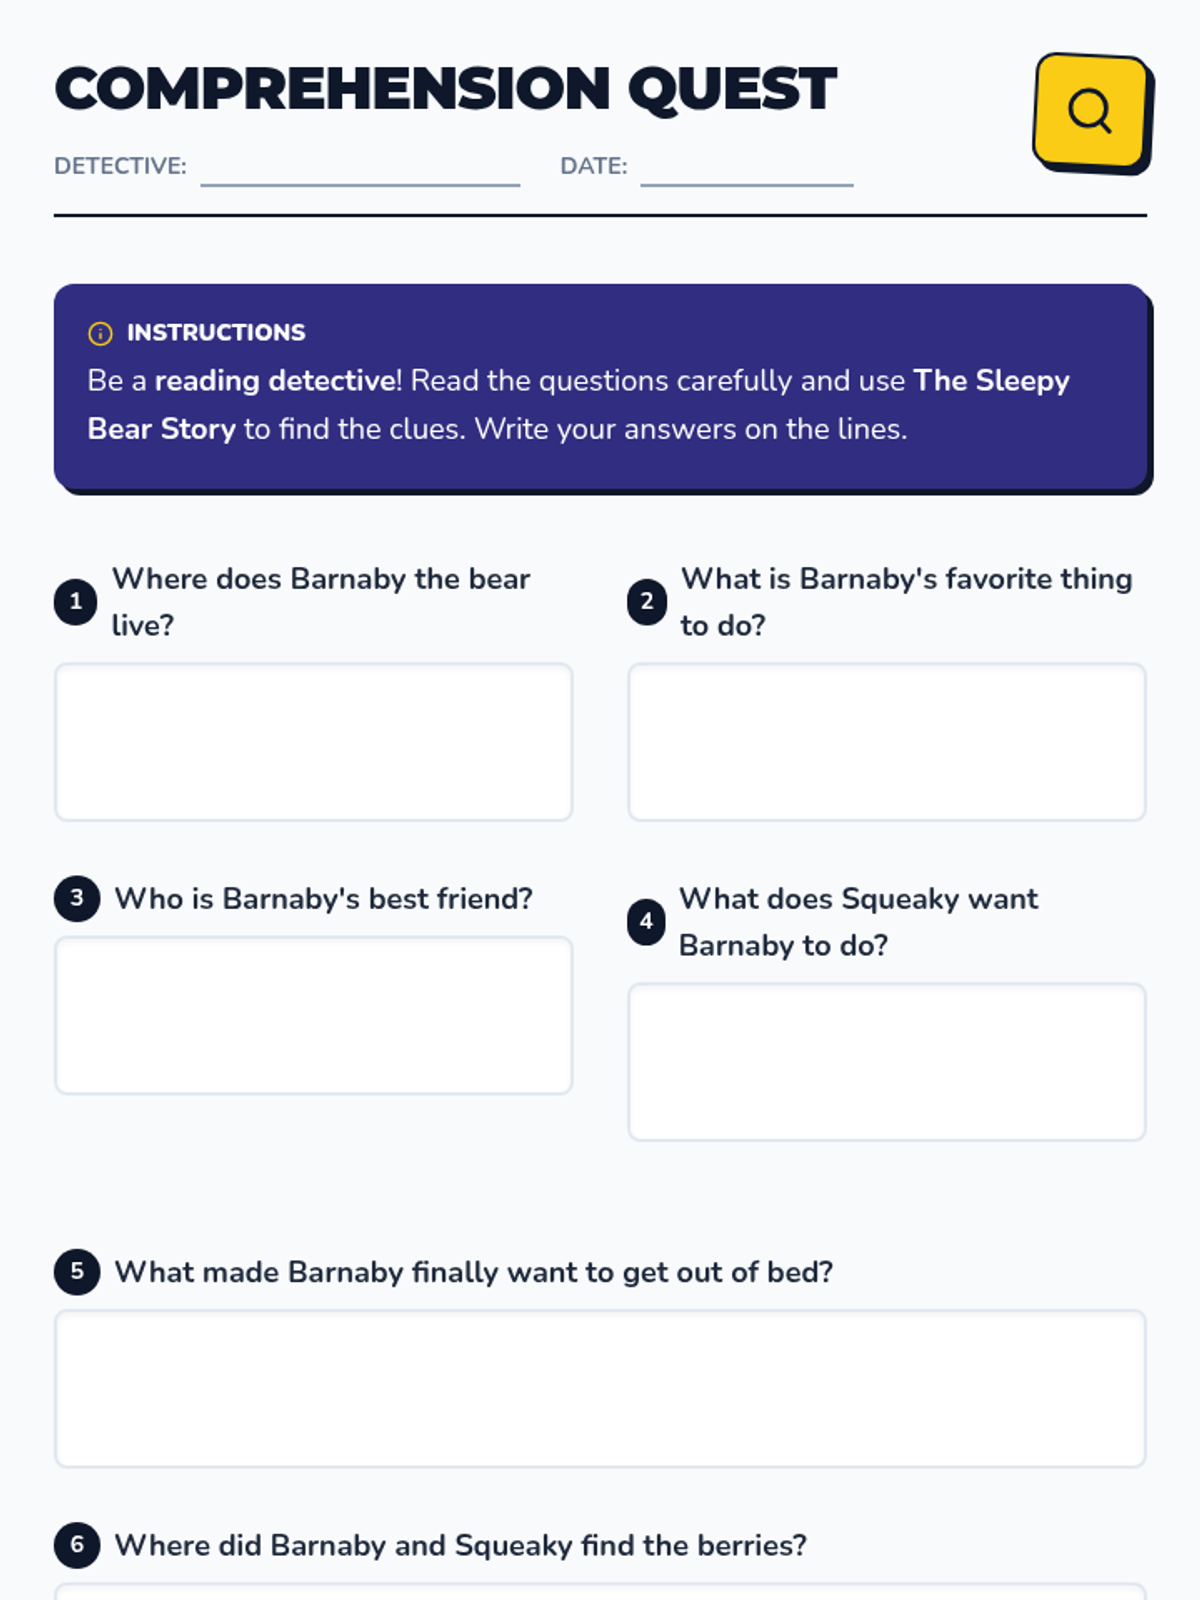Image resolution: width=1200 pixels, height=1600 pixels.
Task: Click the info icon beside INSTRUCTIONS
Action: [x=100, y=334]
